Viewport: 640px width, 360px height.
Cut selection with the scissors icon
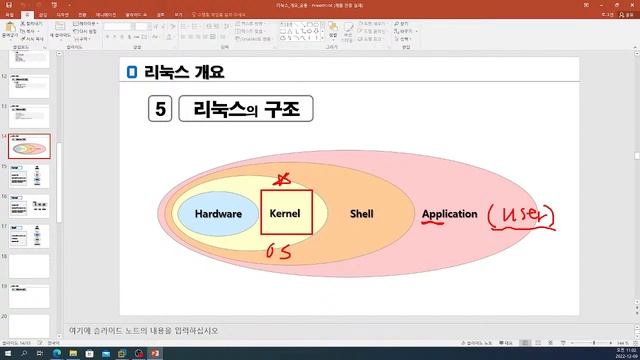pyautogui.click(x=31, y=24)
